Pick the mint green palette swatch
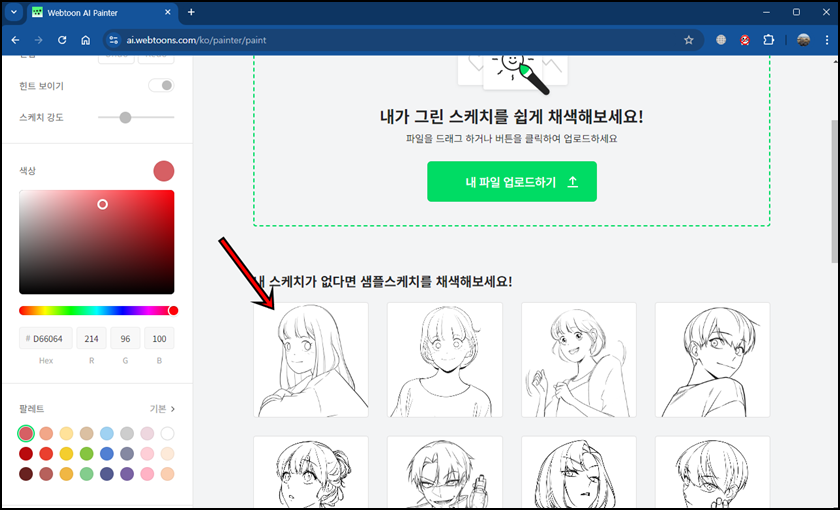Image resolution: width=840 pixels, height=510 pixels. (x=86, y=474)
